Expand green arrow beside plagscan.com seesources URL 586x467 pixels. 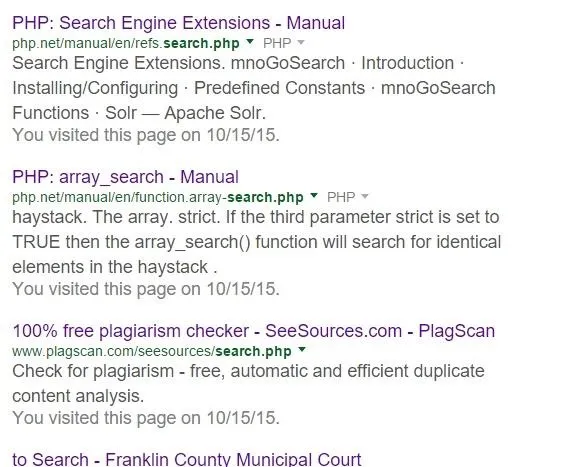[x=302, y=349]
